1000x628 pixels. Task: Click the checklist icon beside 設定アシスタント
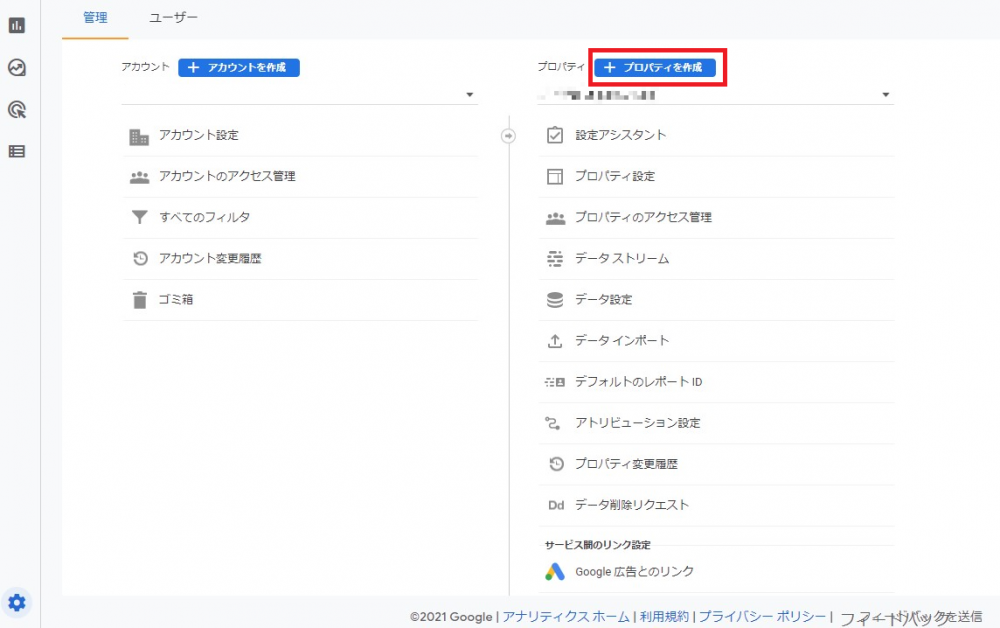coord(555,135)
